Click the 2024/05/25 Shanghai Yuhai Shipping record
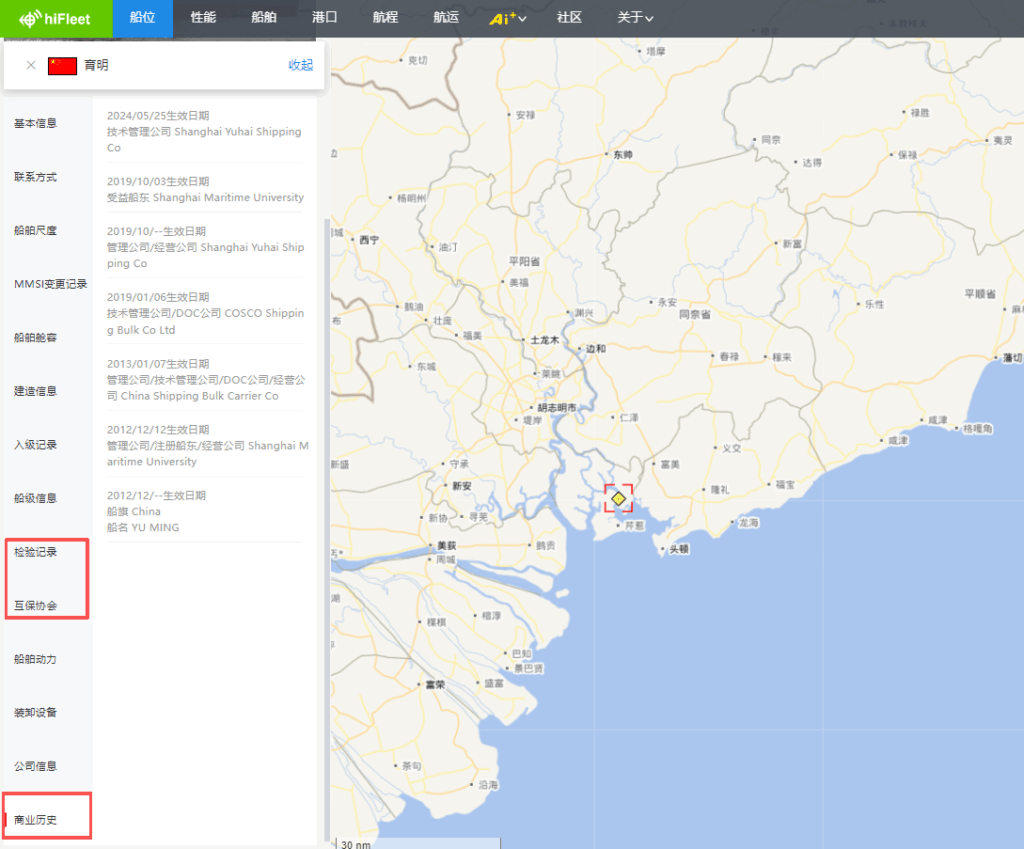This screenshot has width=1024, height=849. tap(205, 132)
